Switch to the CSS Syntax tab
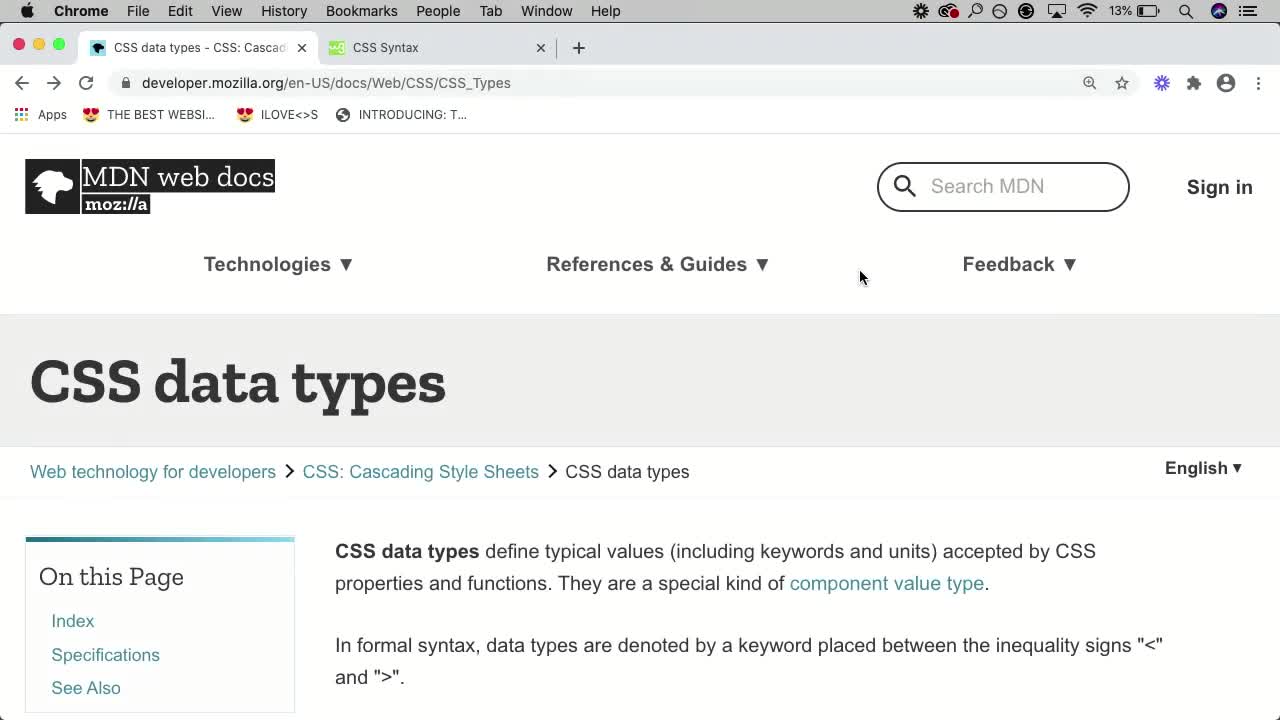1280x720 pixels. pyautogui.click(x=430, y=47)
